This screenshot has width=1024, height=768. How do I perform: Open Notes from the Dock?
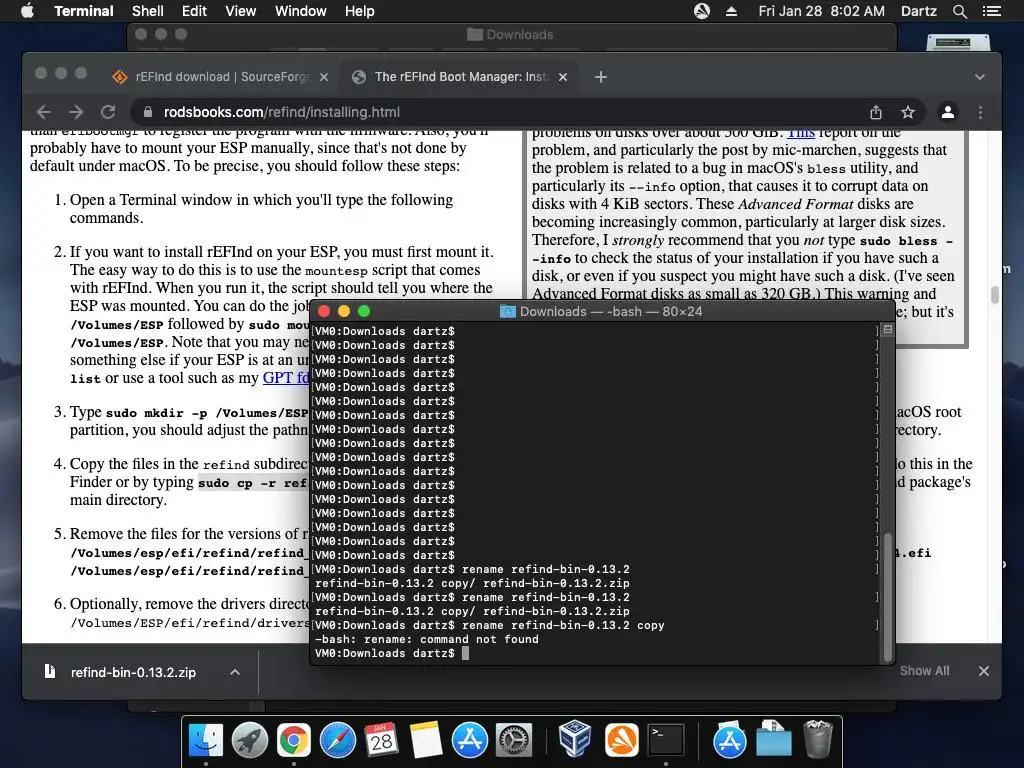click(x=426, y=740)
